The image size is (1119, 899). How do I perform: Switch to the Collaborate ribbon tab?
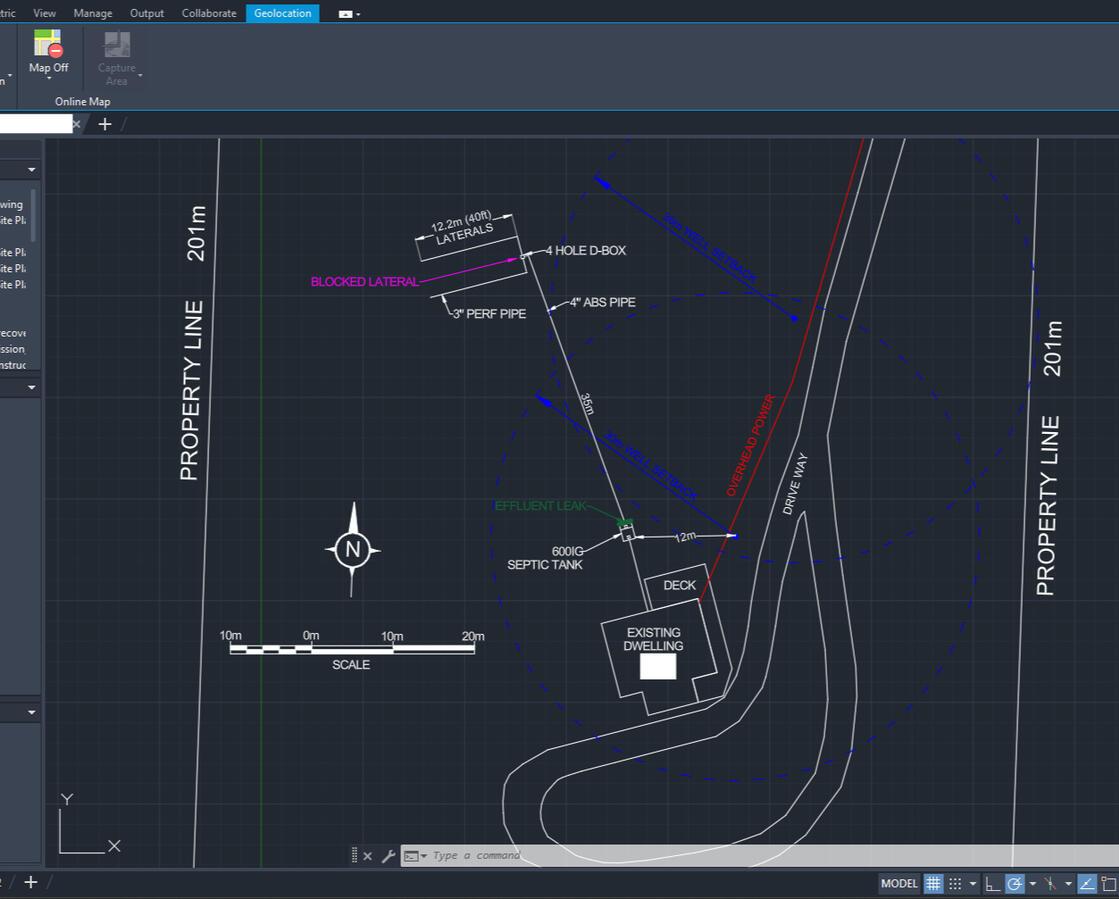click(209, 13)
